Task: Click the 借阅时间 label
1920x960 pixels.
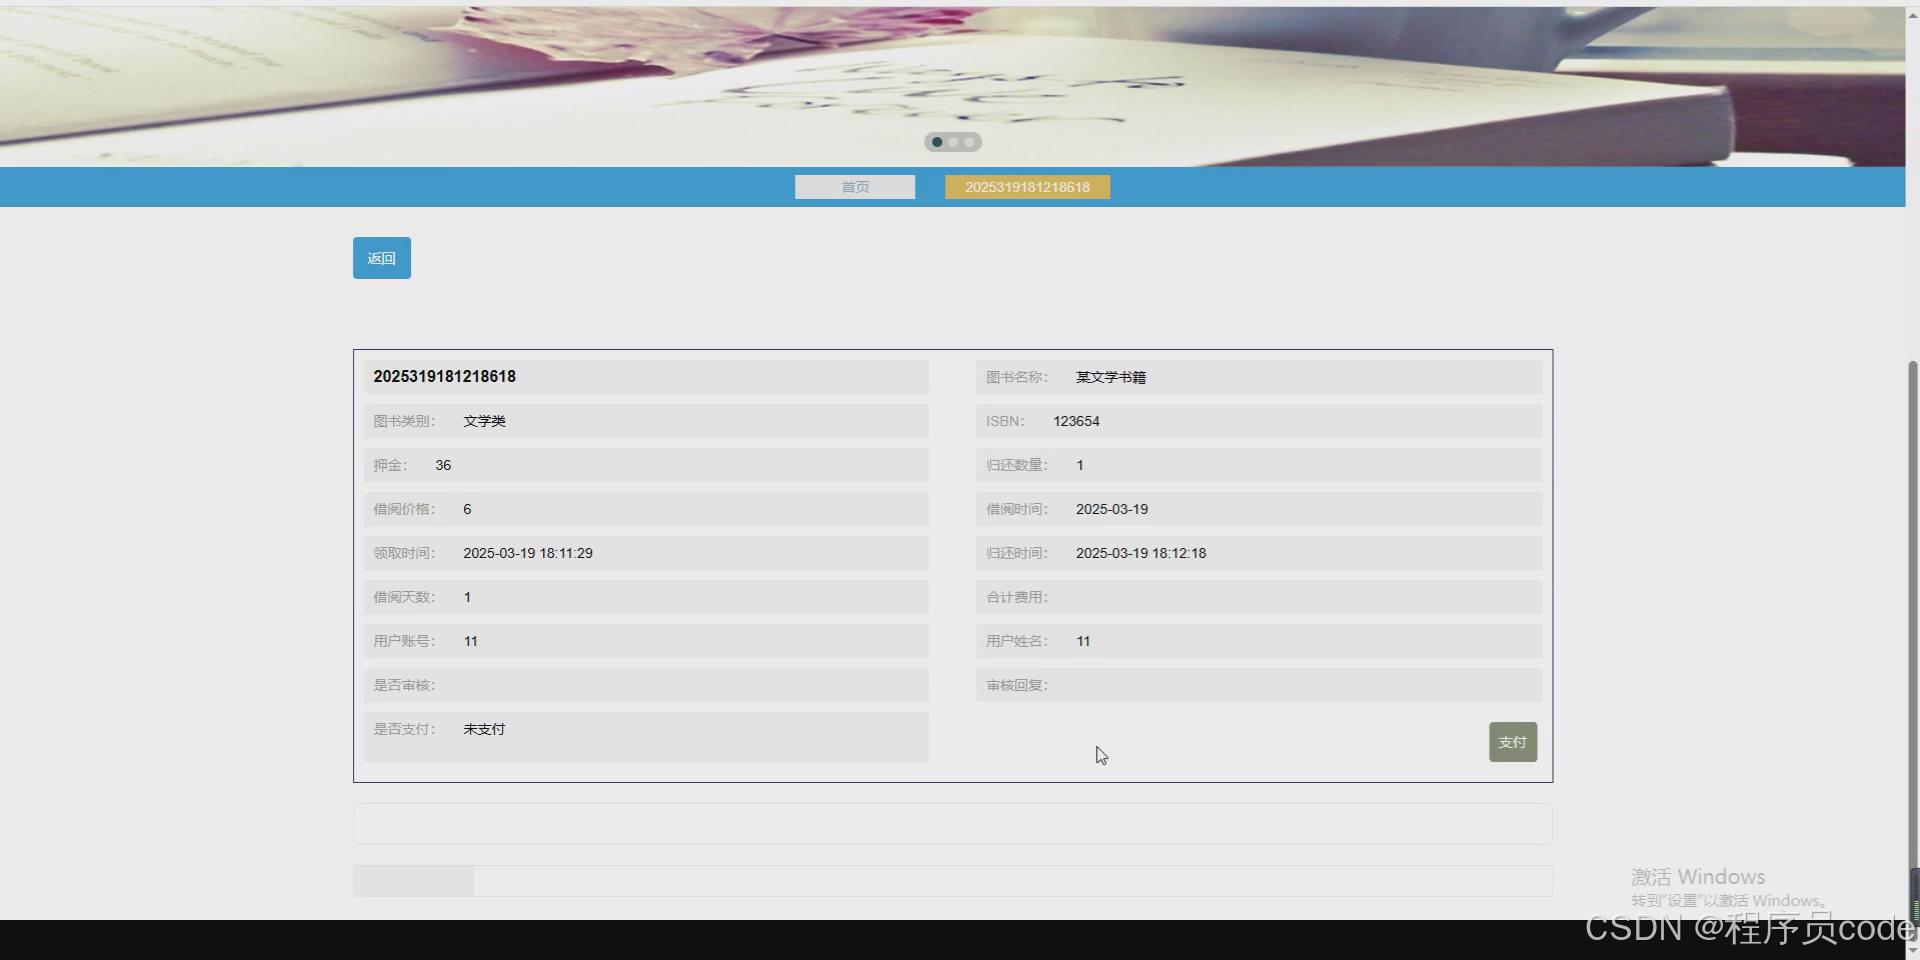Action: [1017, 509]
